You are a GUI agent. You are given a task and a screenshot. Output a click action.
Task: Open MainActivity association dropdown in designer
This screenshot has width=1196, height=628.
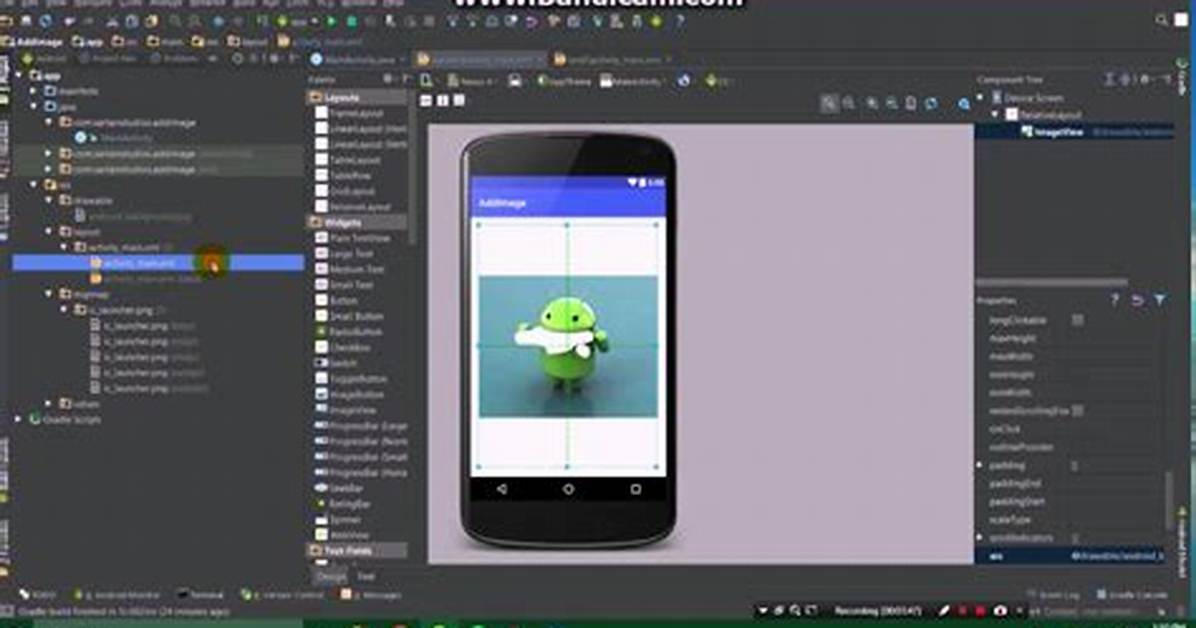pyautogui.click(x=632, y=81)
